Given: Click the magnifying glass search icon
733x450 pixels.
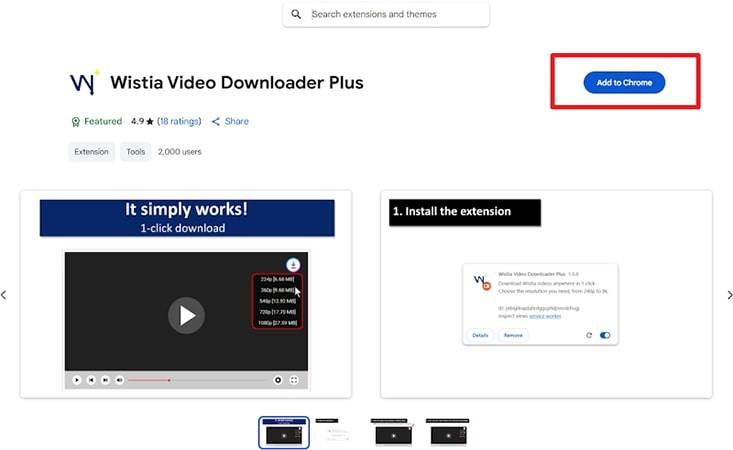Looking at the screenshot, I should click(x=296, y=14).
